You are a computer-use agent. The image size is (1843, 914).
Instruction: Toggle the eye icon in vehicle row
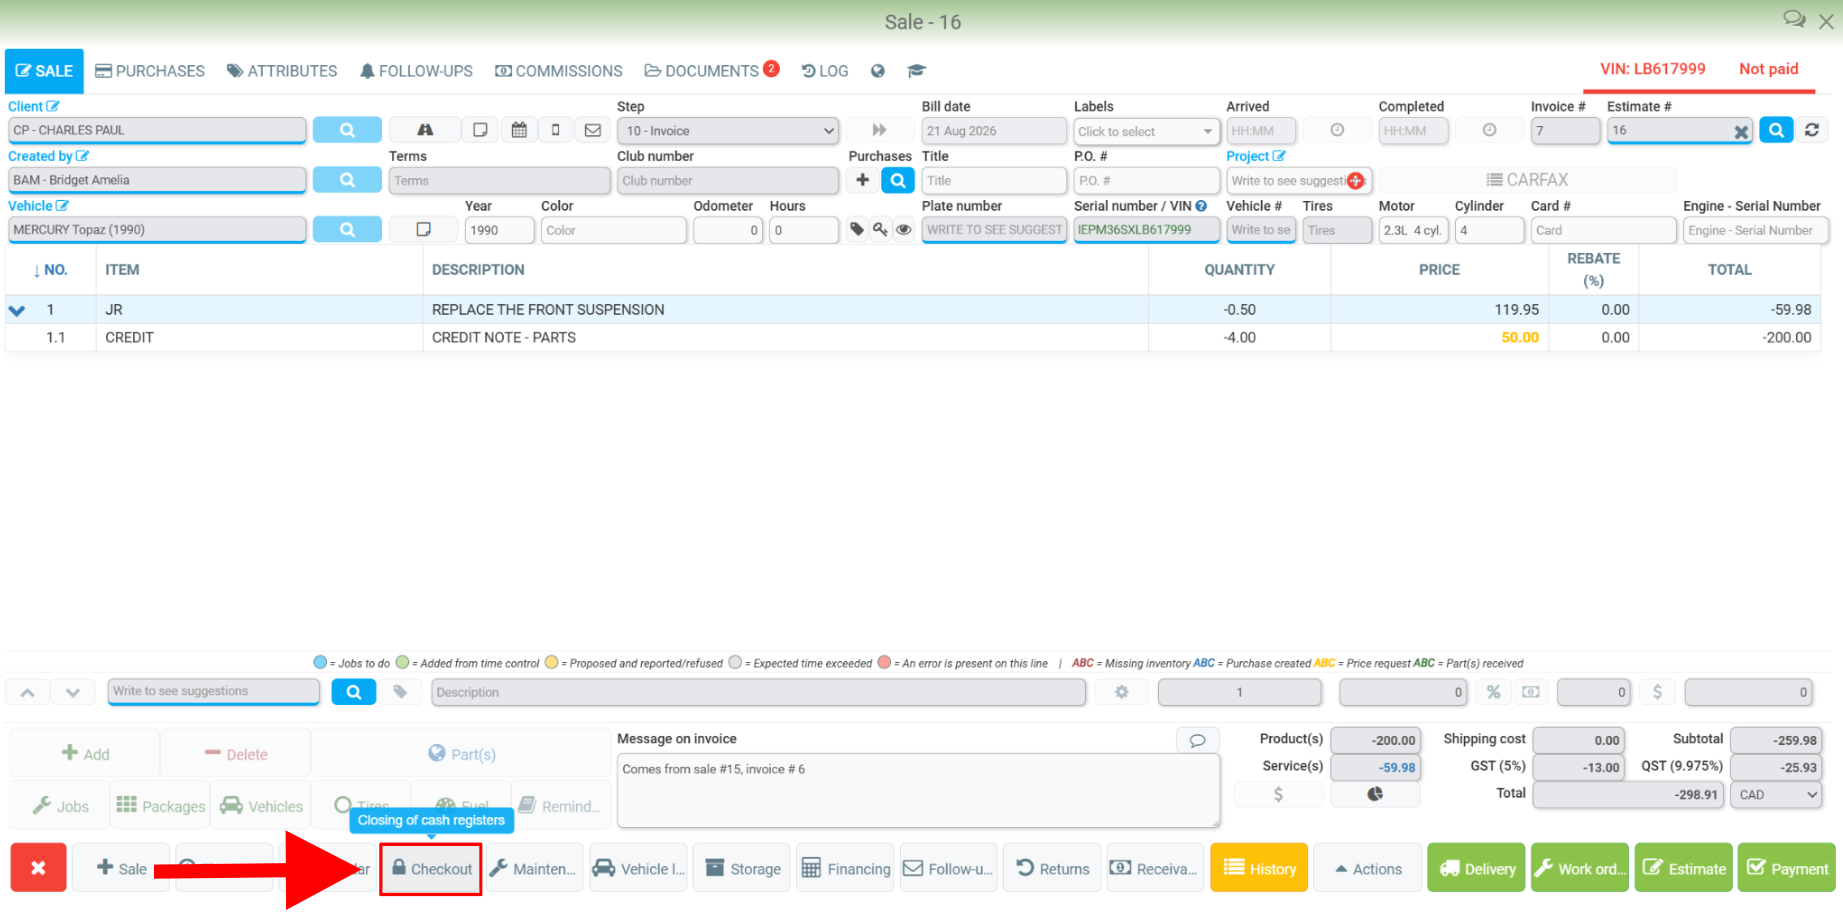coord(904,229)
